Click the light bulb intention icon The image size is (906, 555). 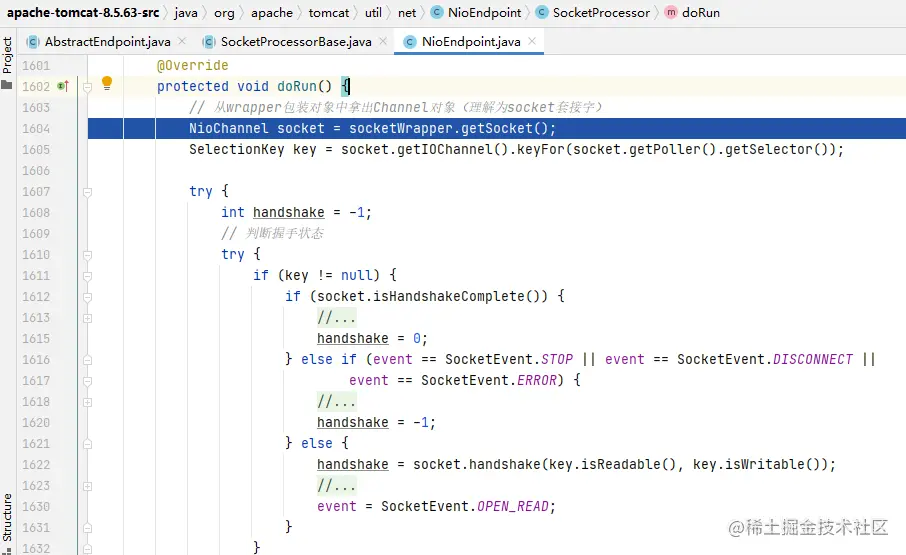(x=106, y=84)
